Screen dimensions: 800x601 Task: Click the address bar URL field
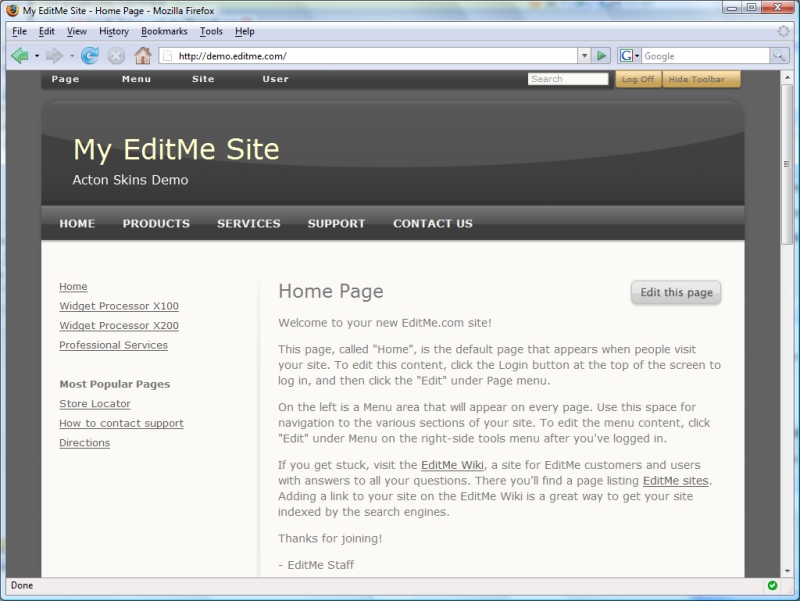point(367,56)
